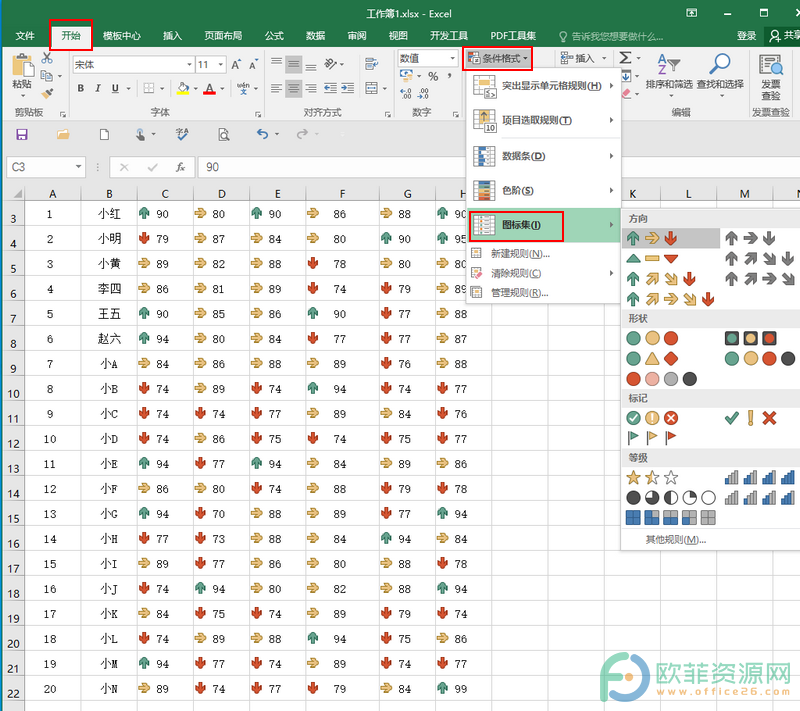Decrease font size with smaller A button
The height and width of the screenshot is (711, 800).
(x=253, y=65)
